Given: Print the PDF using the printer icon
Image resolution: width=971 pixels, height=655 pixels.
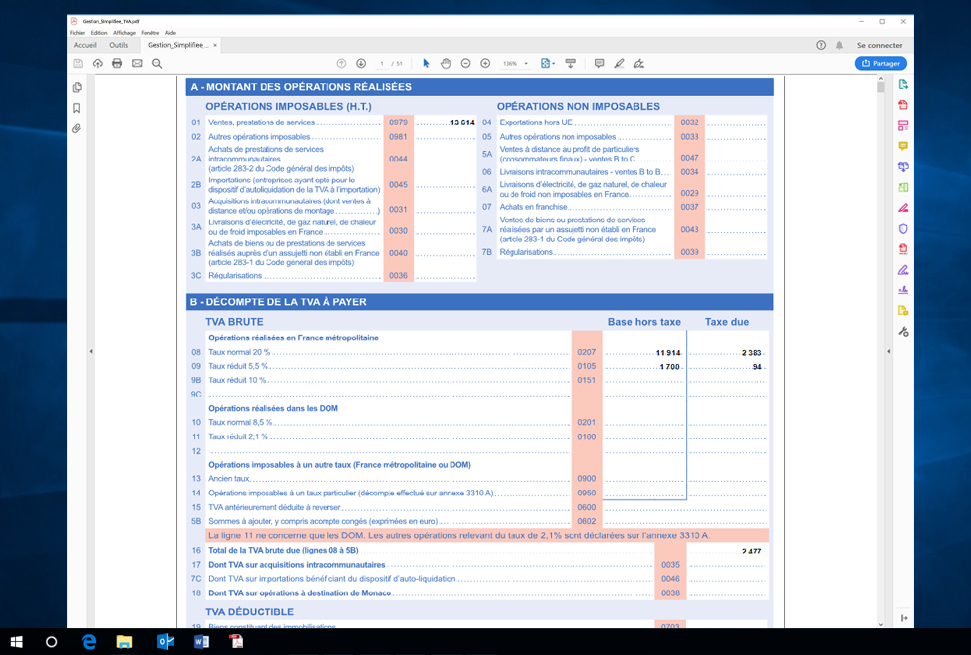Looking at the screenshot, I should pos(118,62).
